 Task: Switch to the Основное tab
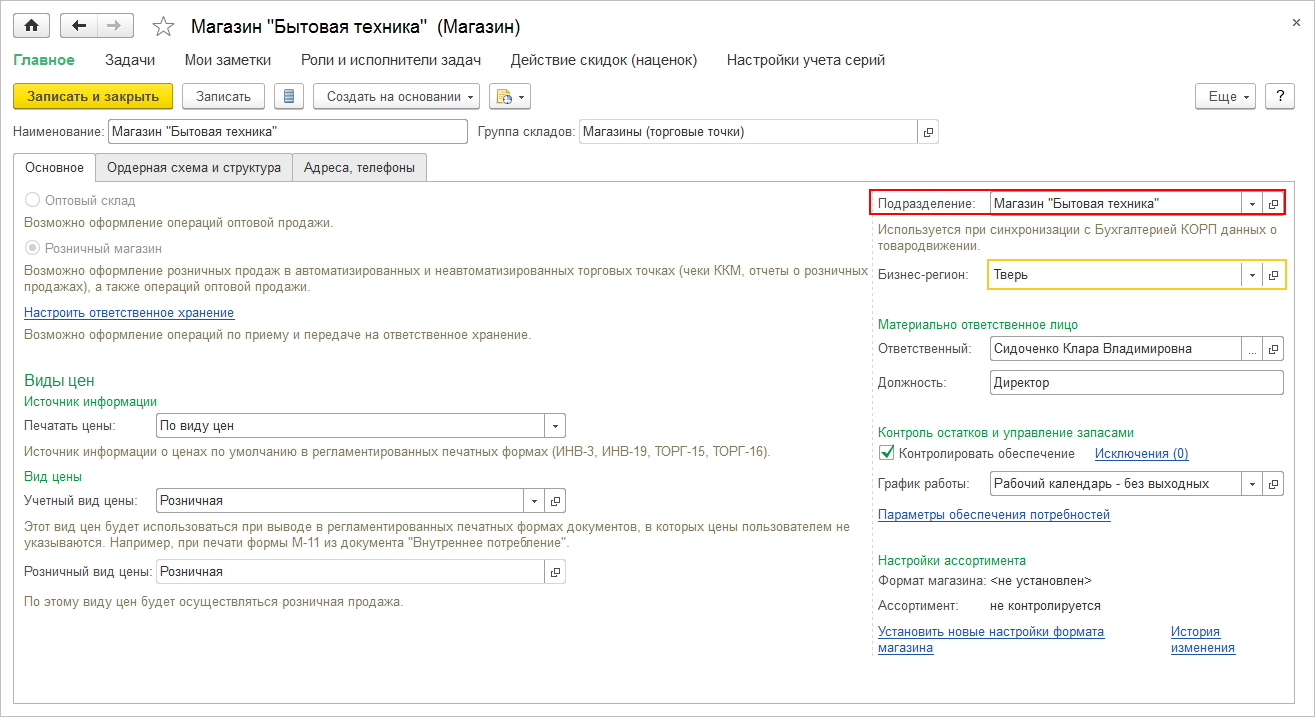coord(55,168)
